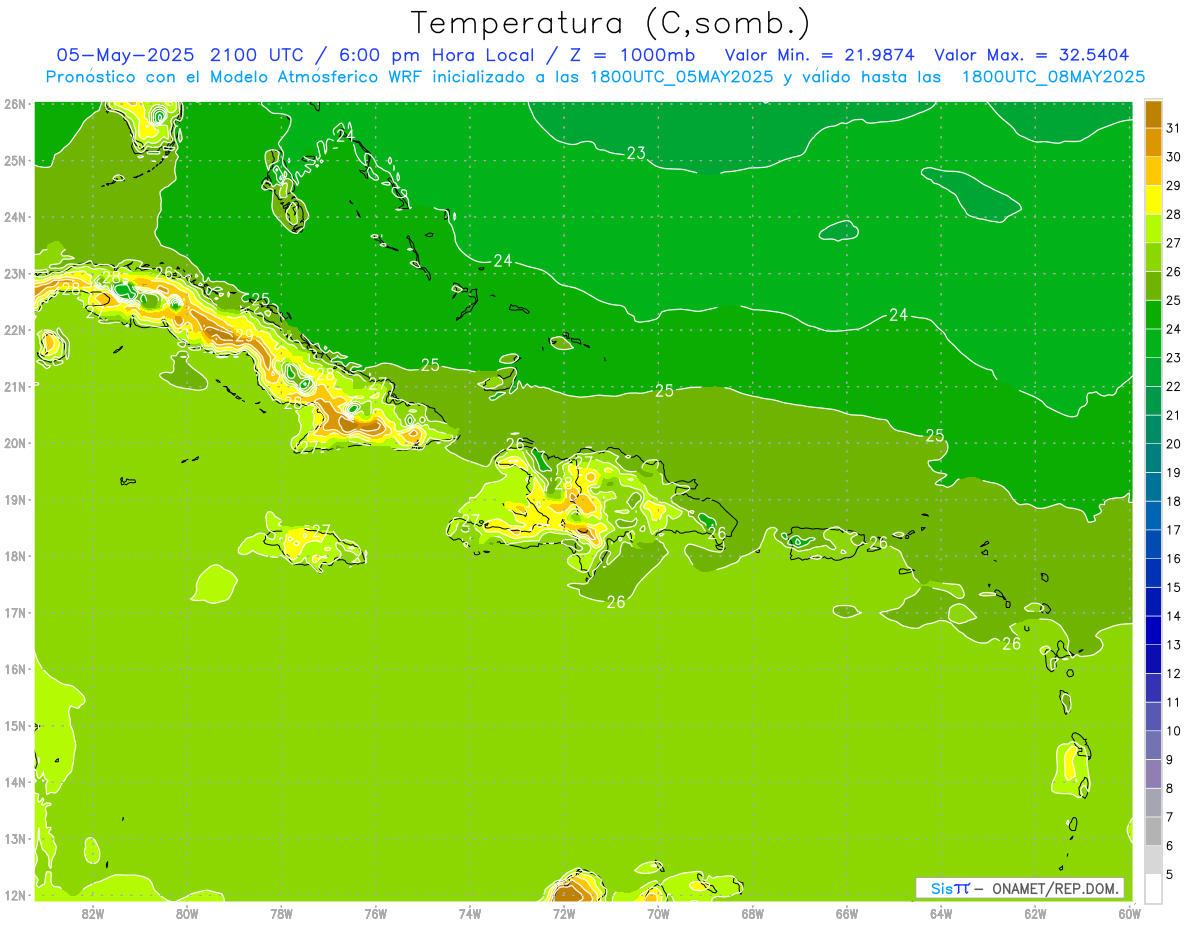
Task: Click the 'Temperatura (C,somb.)' map title
Action: point(611,22)
